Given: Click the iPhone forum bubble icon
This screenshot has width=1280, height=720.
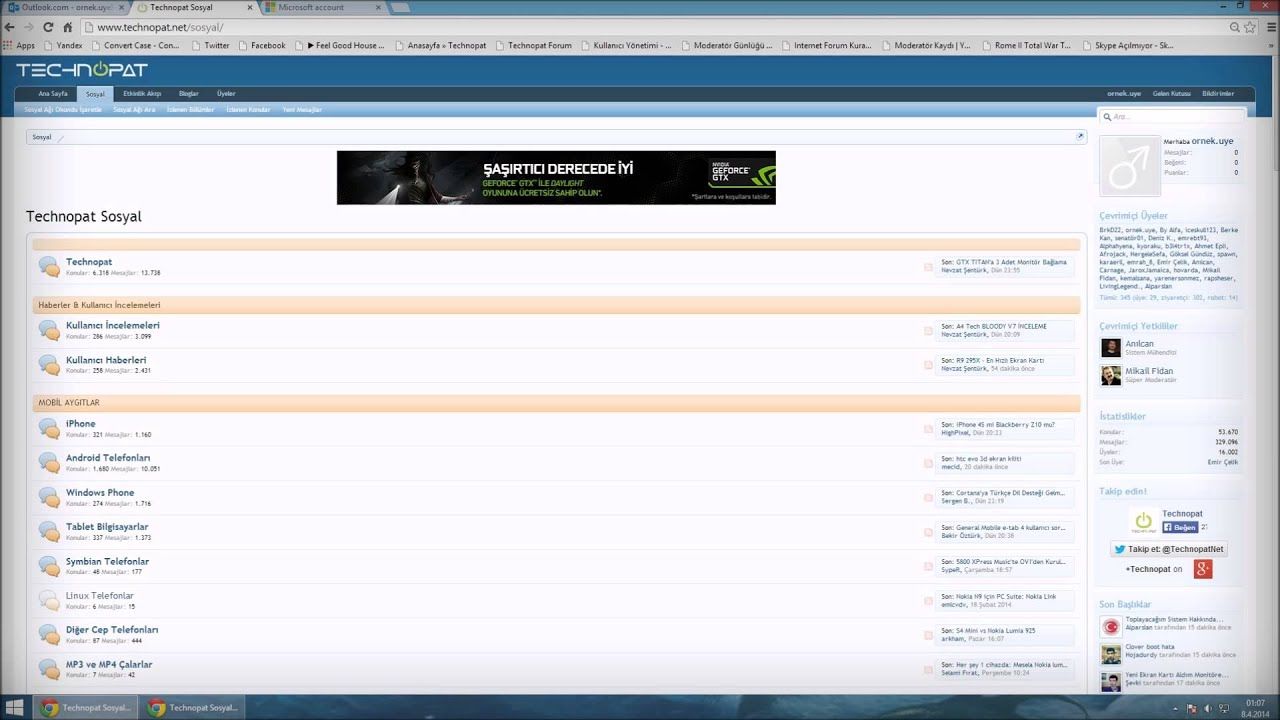Looking at the screenshot, I should [x=49, y=429].
